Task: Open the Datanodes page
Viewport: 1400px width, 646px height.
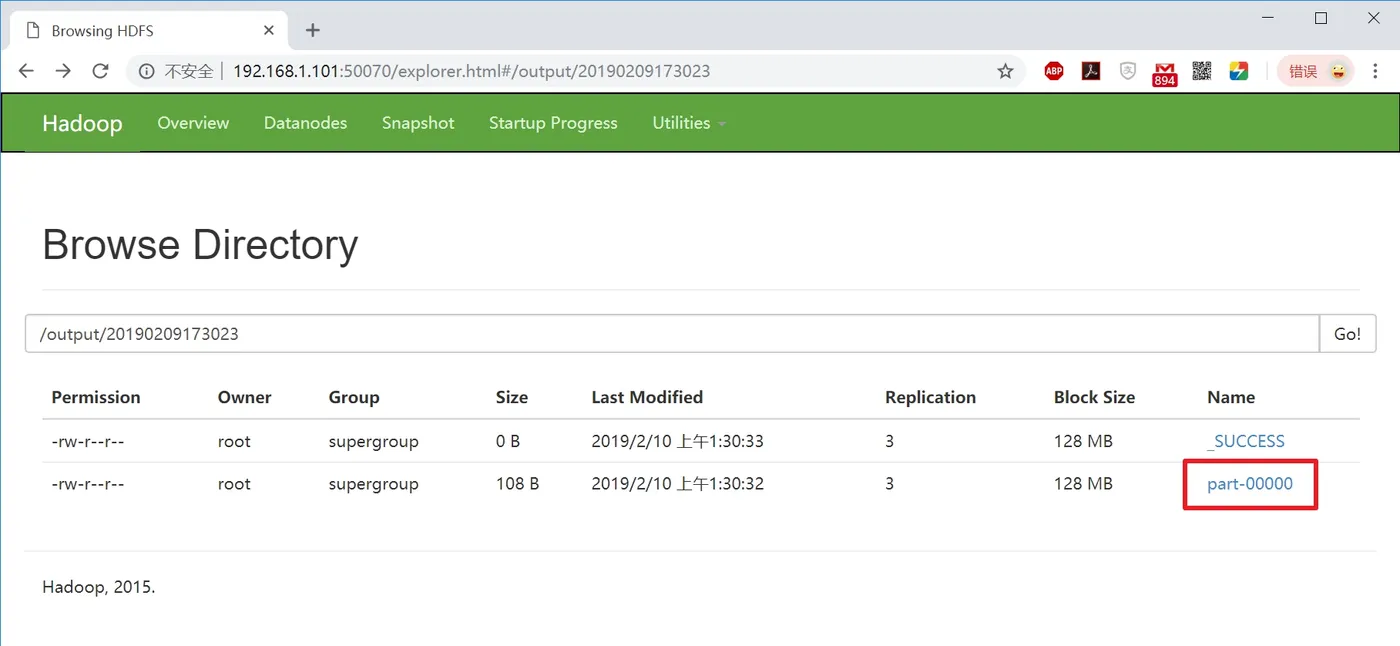Action: pyautogui.click(x=305, y=123)
